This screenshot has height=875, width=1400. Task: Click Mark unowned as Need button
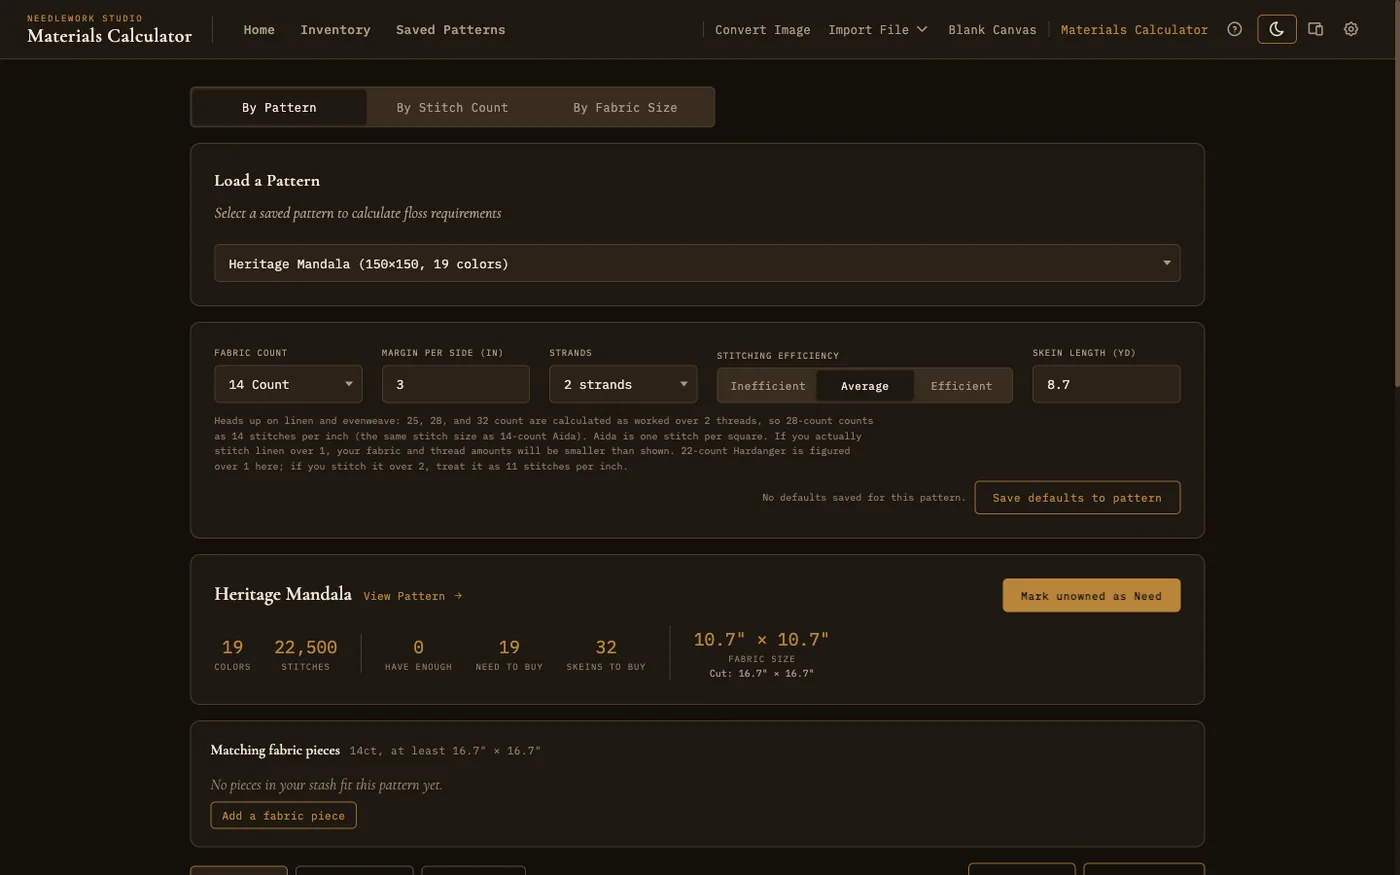(1091, 596)
